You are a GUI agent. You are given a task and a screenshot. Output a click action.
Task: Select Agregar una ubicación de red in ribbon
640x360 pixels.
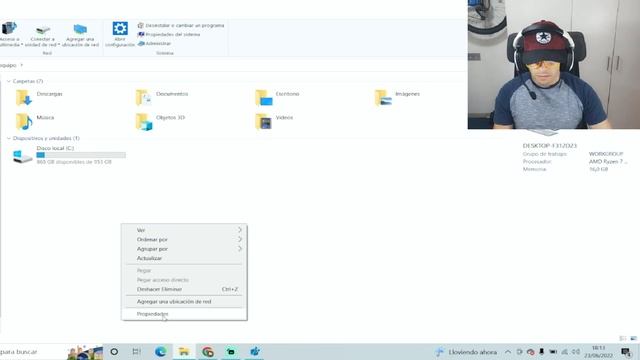[x=80, y=34]
